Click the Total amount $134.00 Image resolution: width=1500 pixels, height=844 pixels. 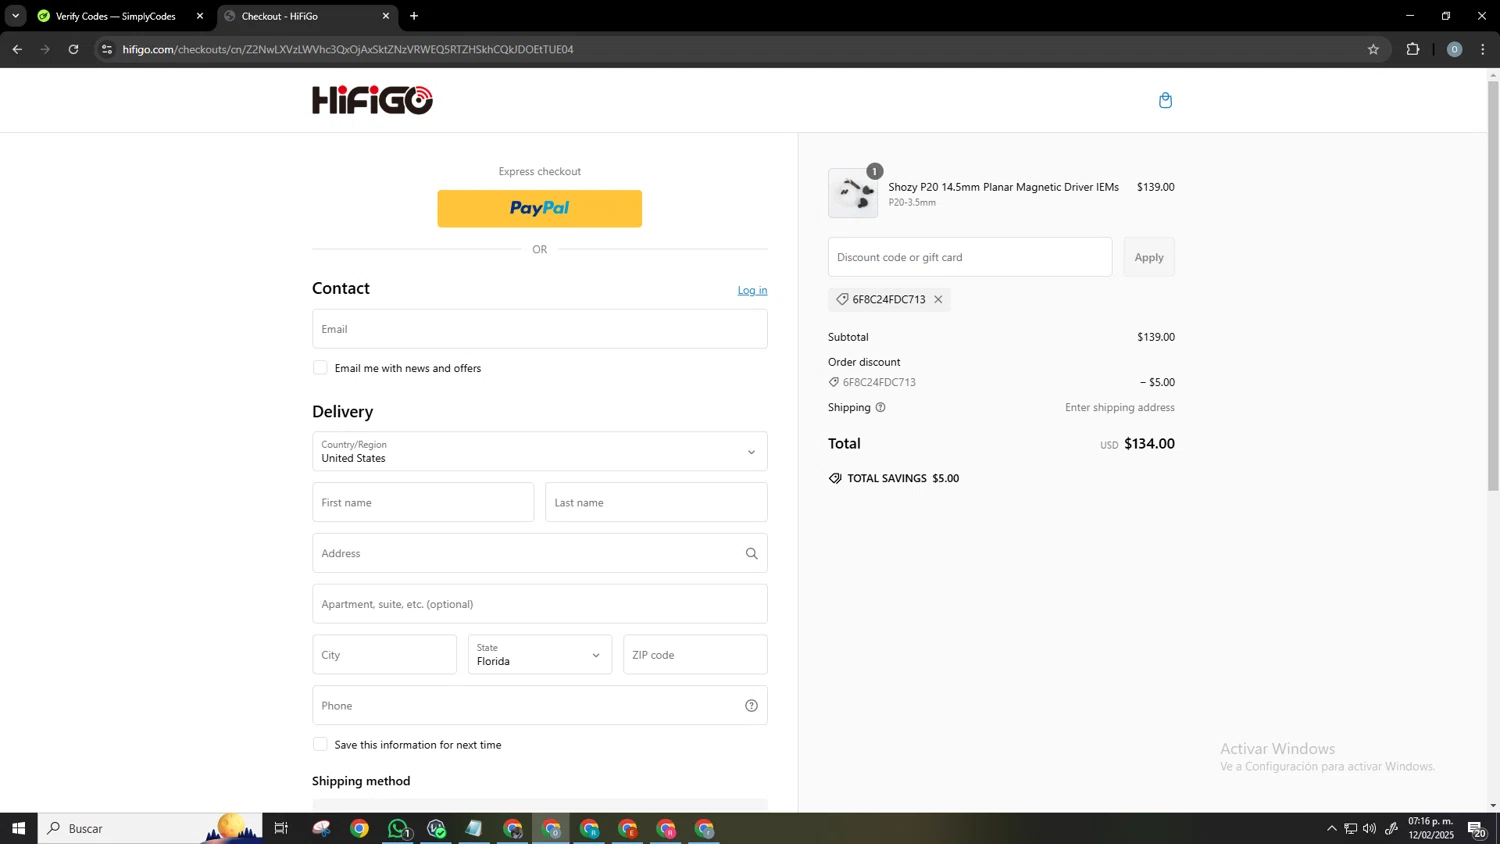(1149, 443)
